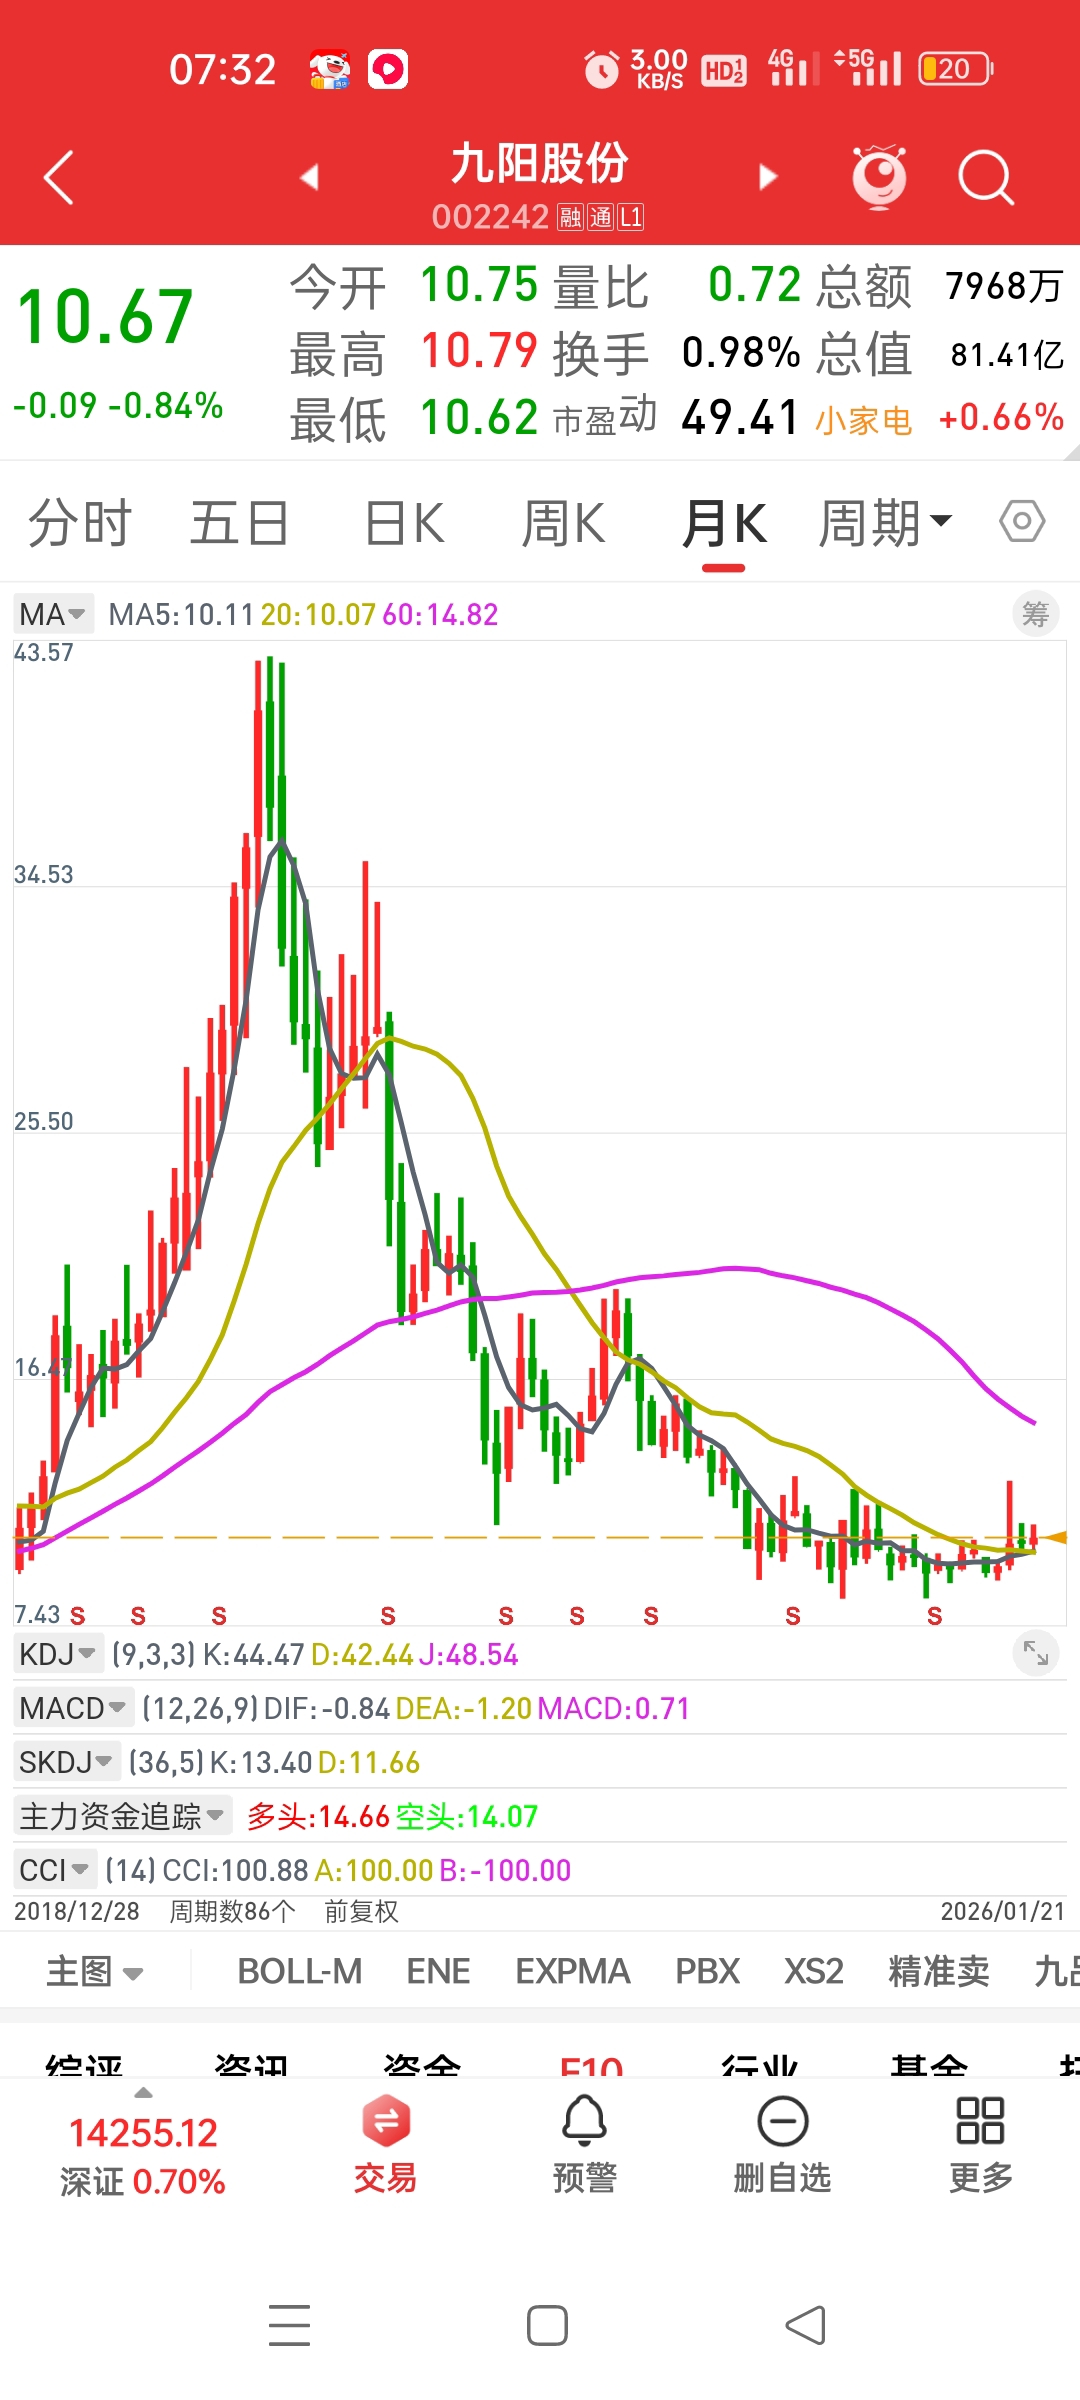This screenshot has height=2400, width=1080.
Task: Tap the L1 level badge
Action: click(631, 217)
